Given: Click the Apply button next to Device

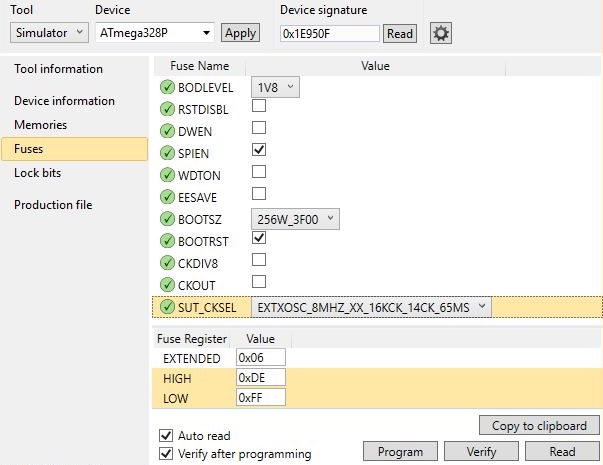Looking at the screenshot, I should (240, 33).
